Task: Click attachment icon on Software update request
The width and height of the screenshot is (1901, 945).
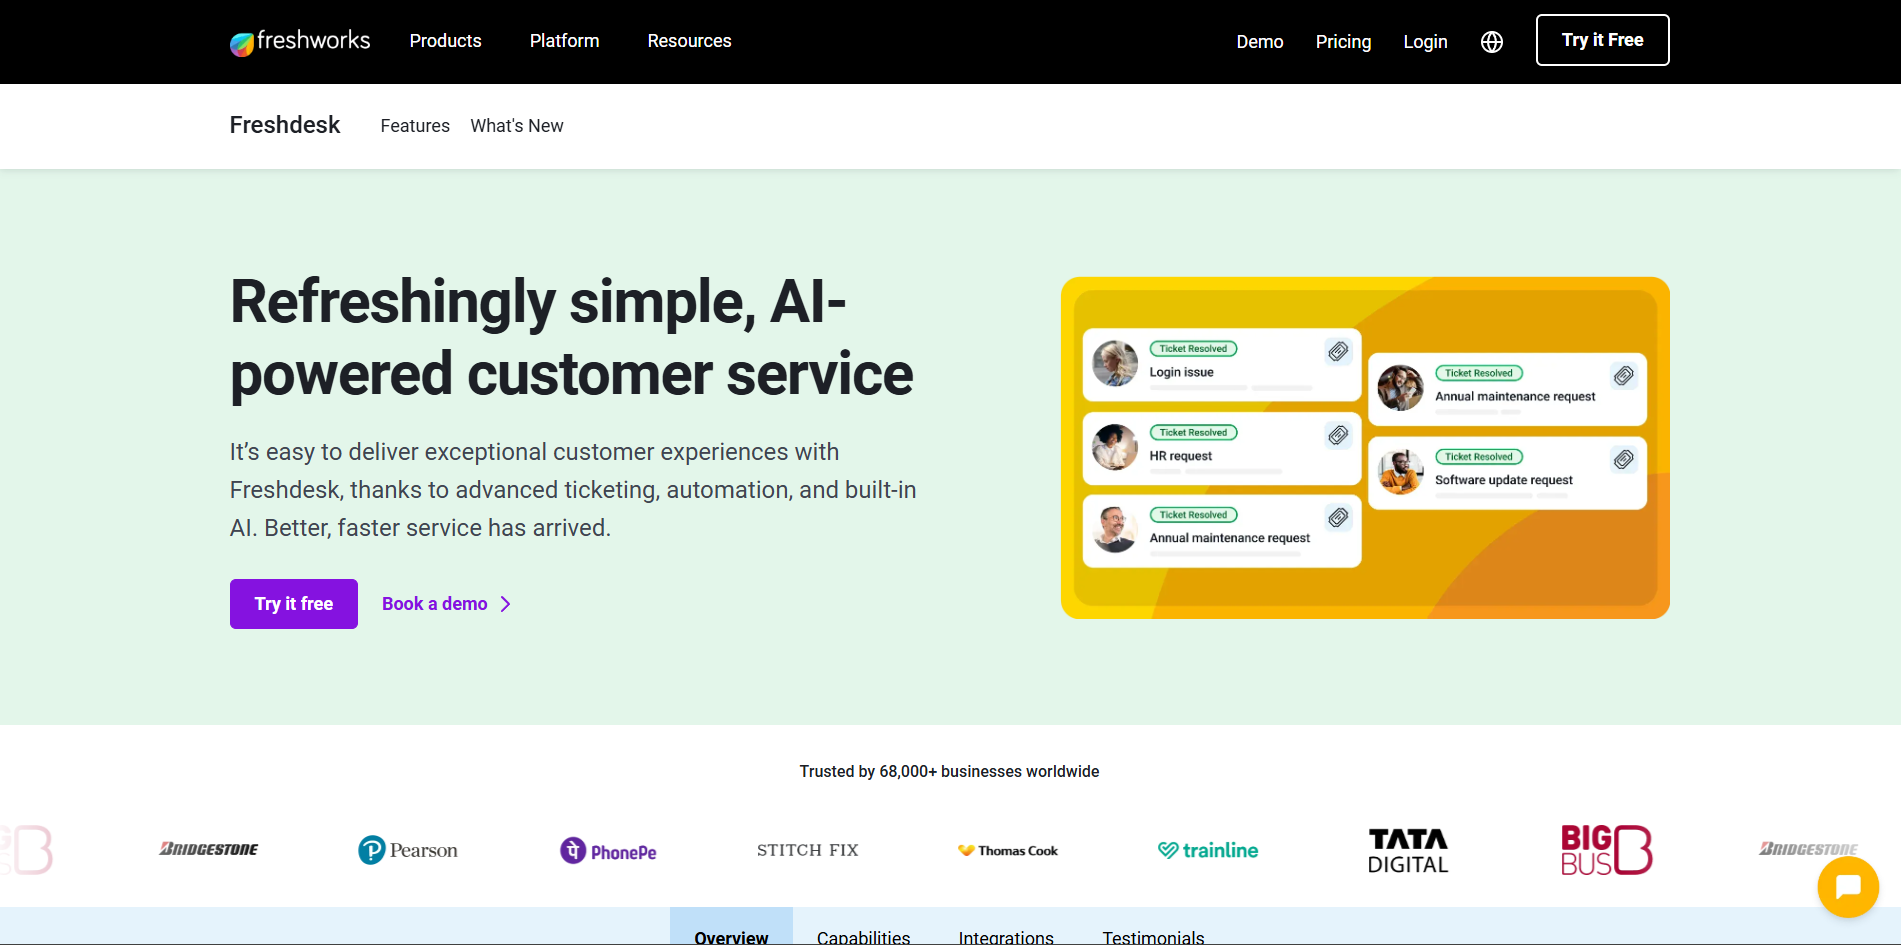Action: click(1624, 459)
